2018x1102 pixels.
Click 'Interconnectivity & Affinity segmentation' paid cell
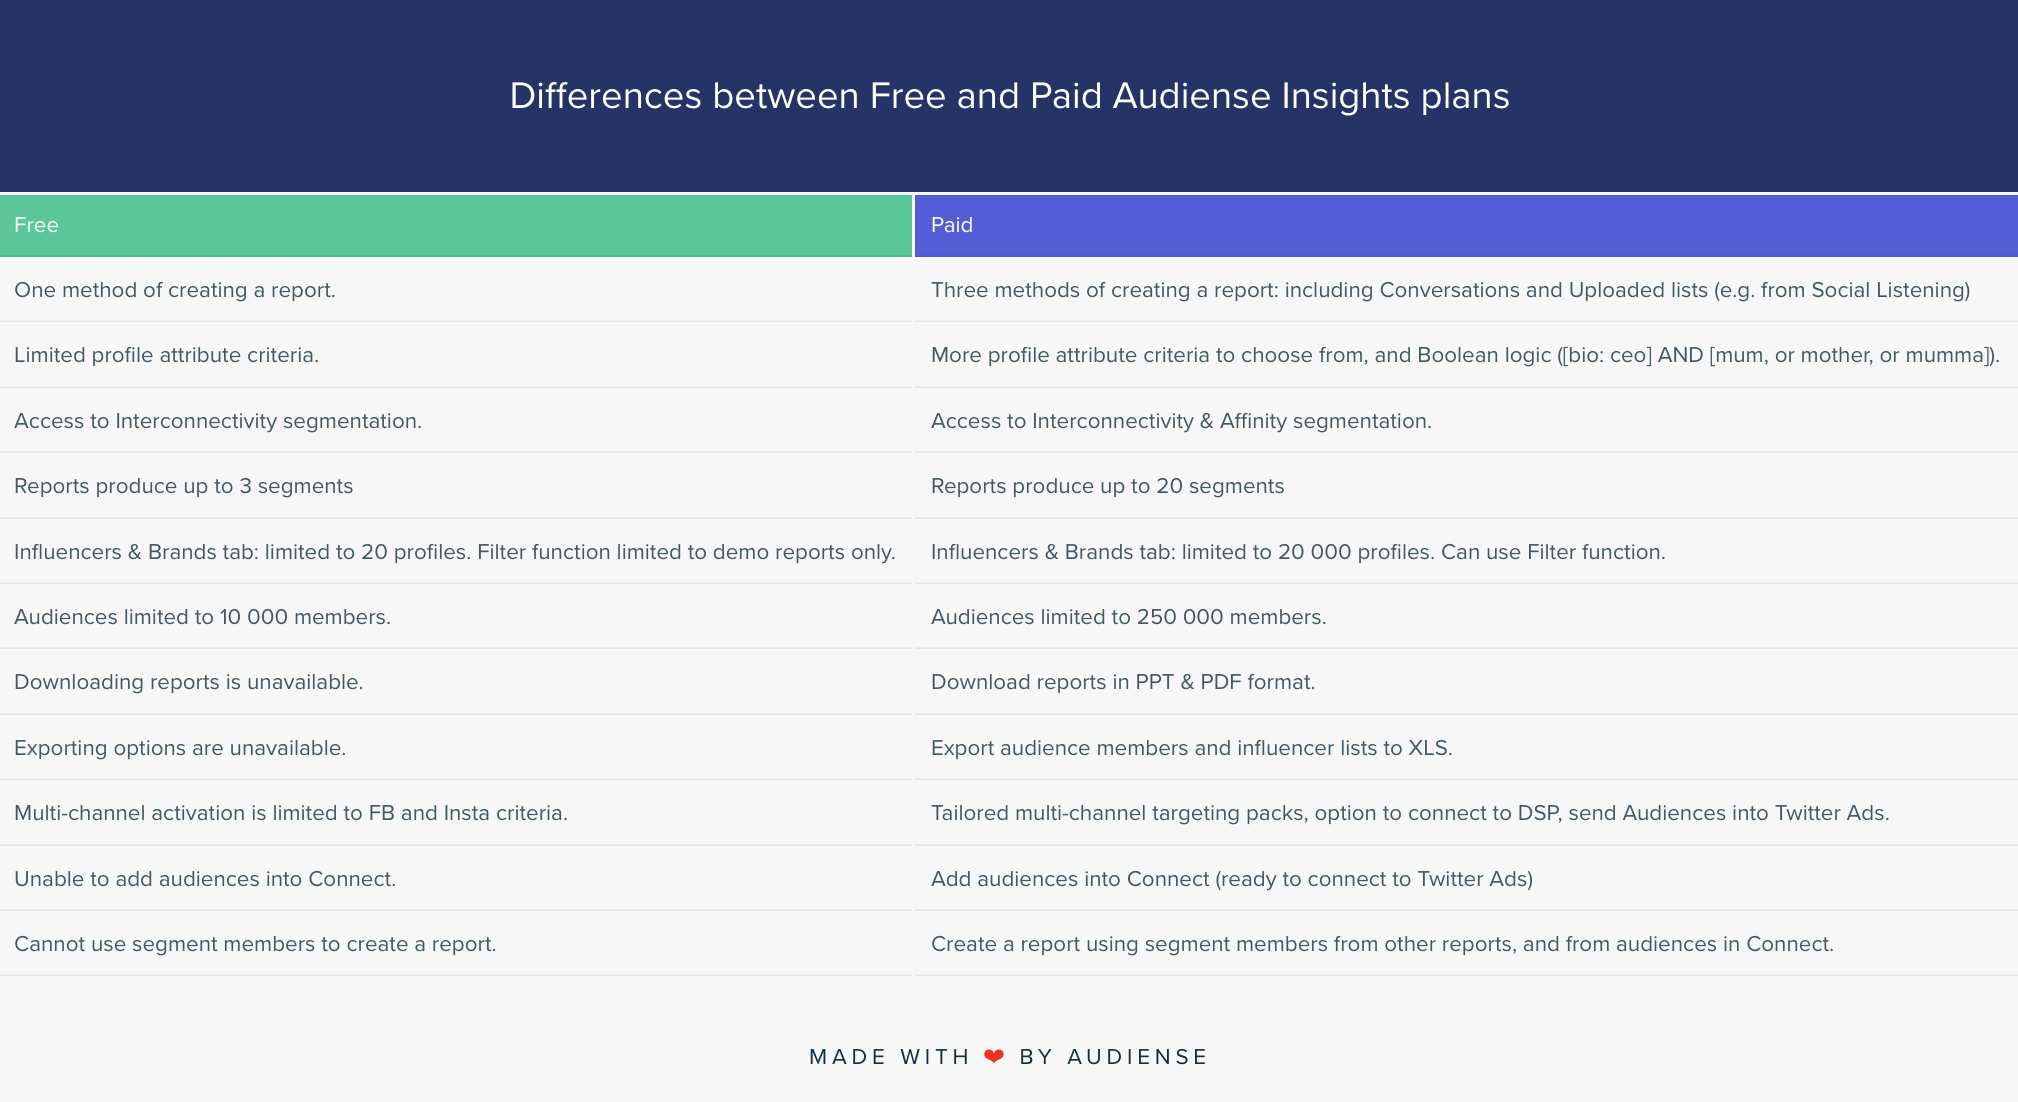[x=1466, y=421]
